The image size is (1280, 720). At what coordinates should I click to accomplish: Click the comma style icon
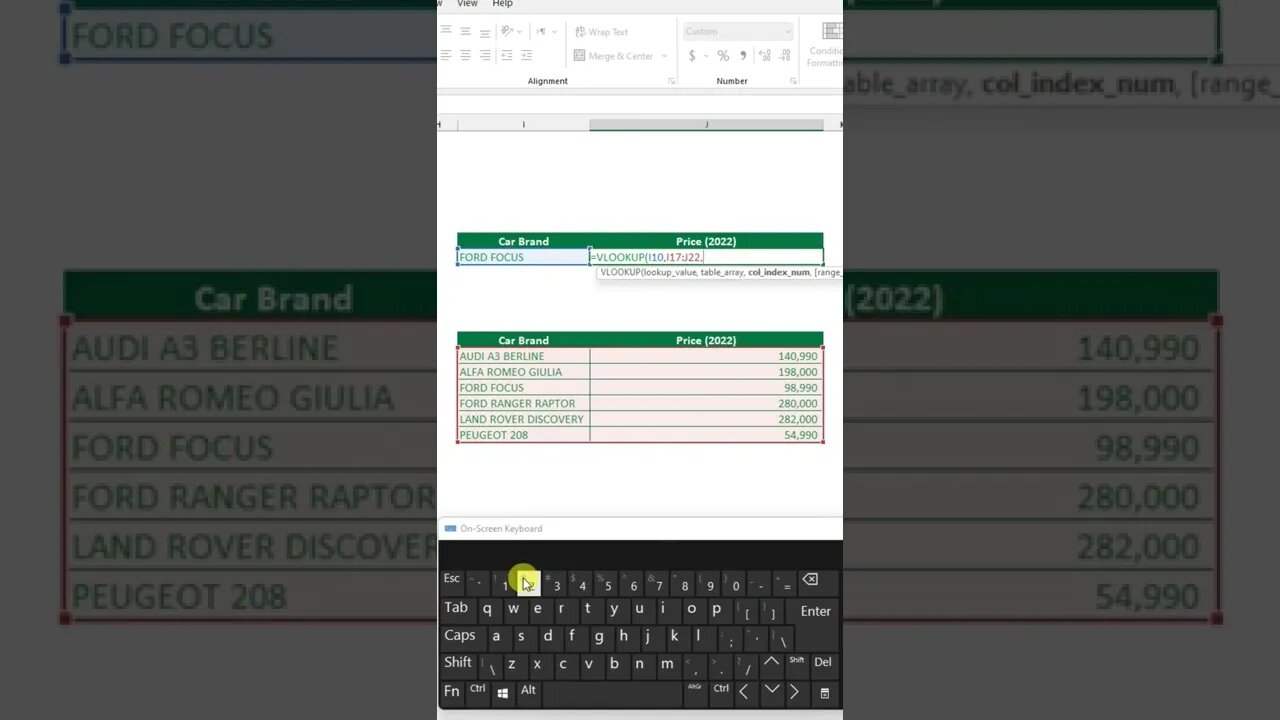[x=743, y=56]
